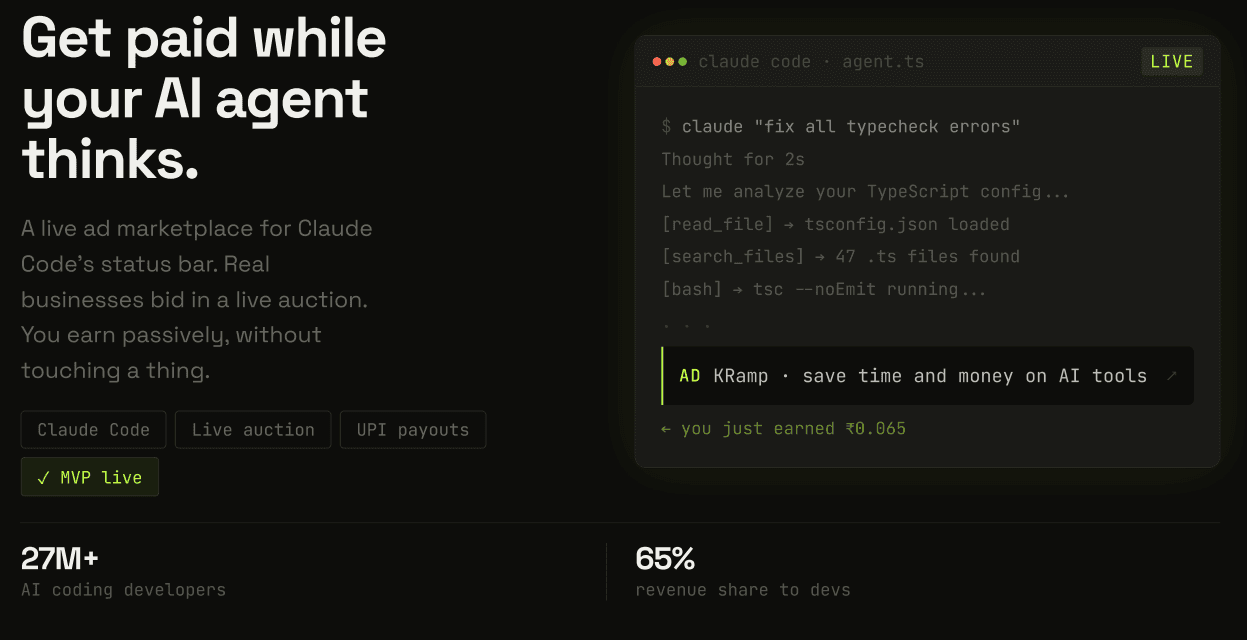Select the Claude Code tag
1247x640 pixels.
coord(94,430)
